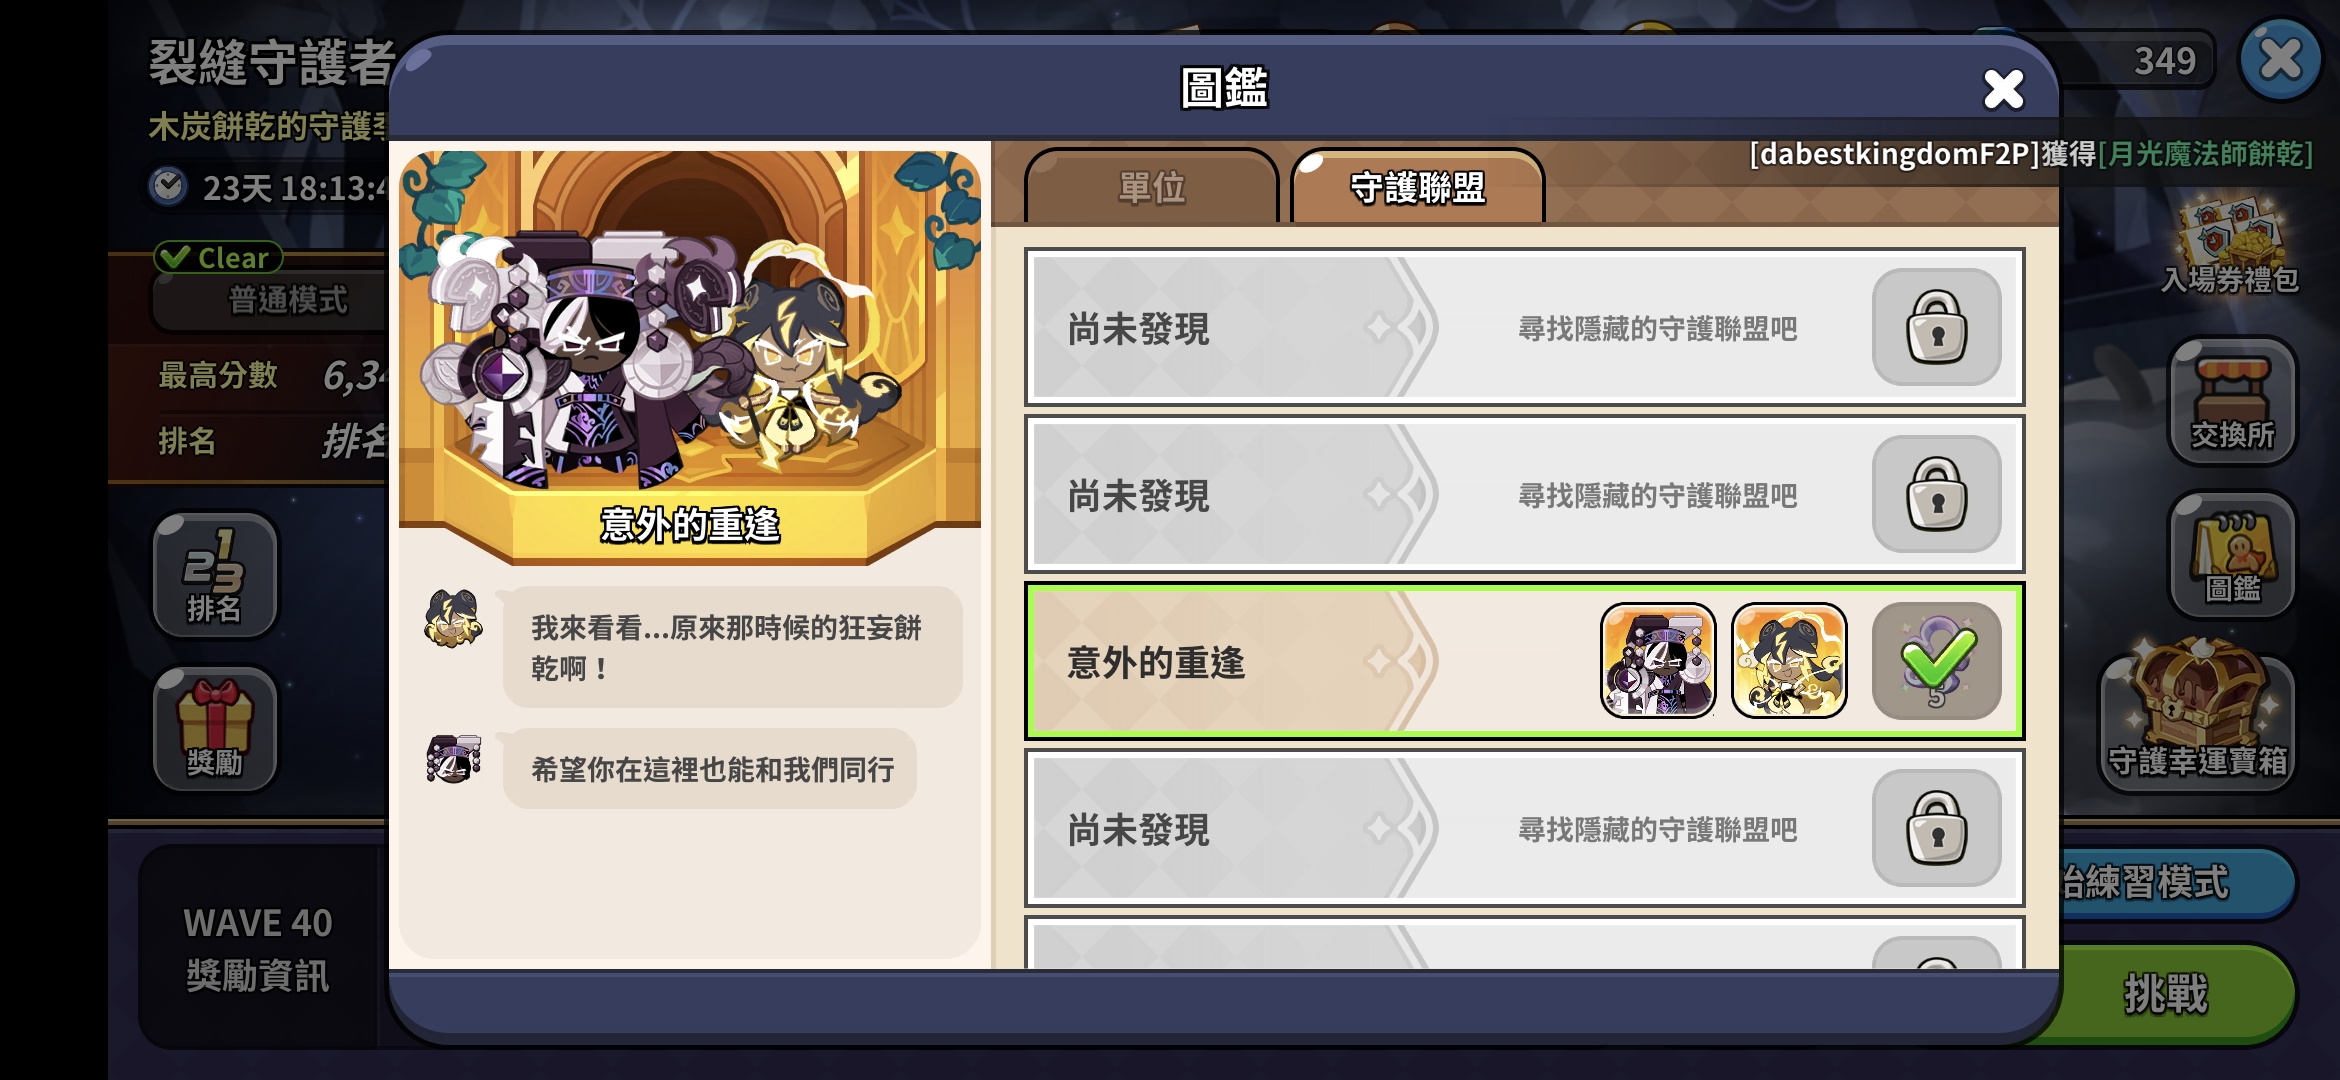Switch to the 單位 tab
Screen dimensions: 2340x1080
pyautogui.click(x=1152, y=187)
